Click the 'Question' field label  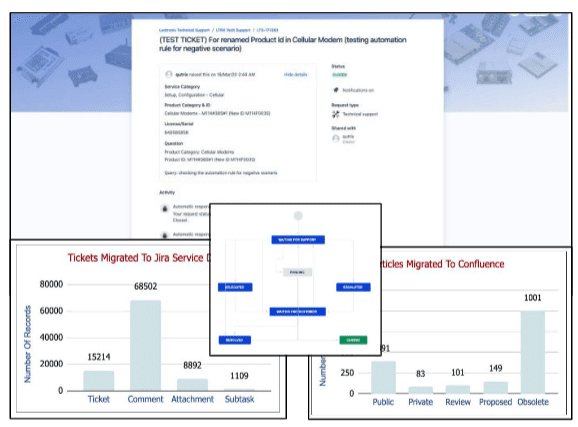pos(174,143)
